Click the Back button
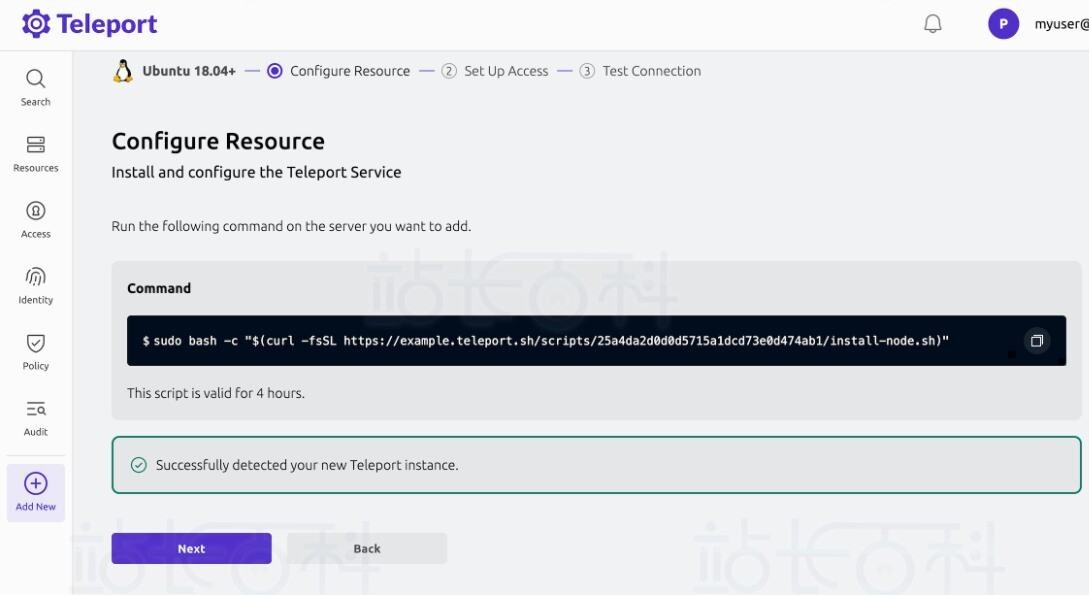This screenshot has height=595, width=1089. (367, 548)
